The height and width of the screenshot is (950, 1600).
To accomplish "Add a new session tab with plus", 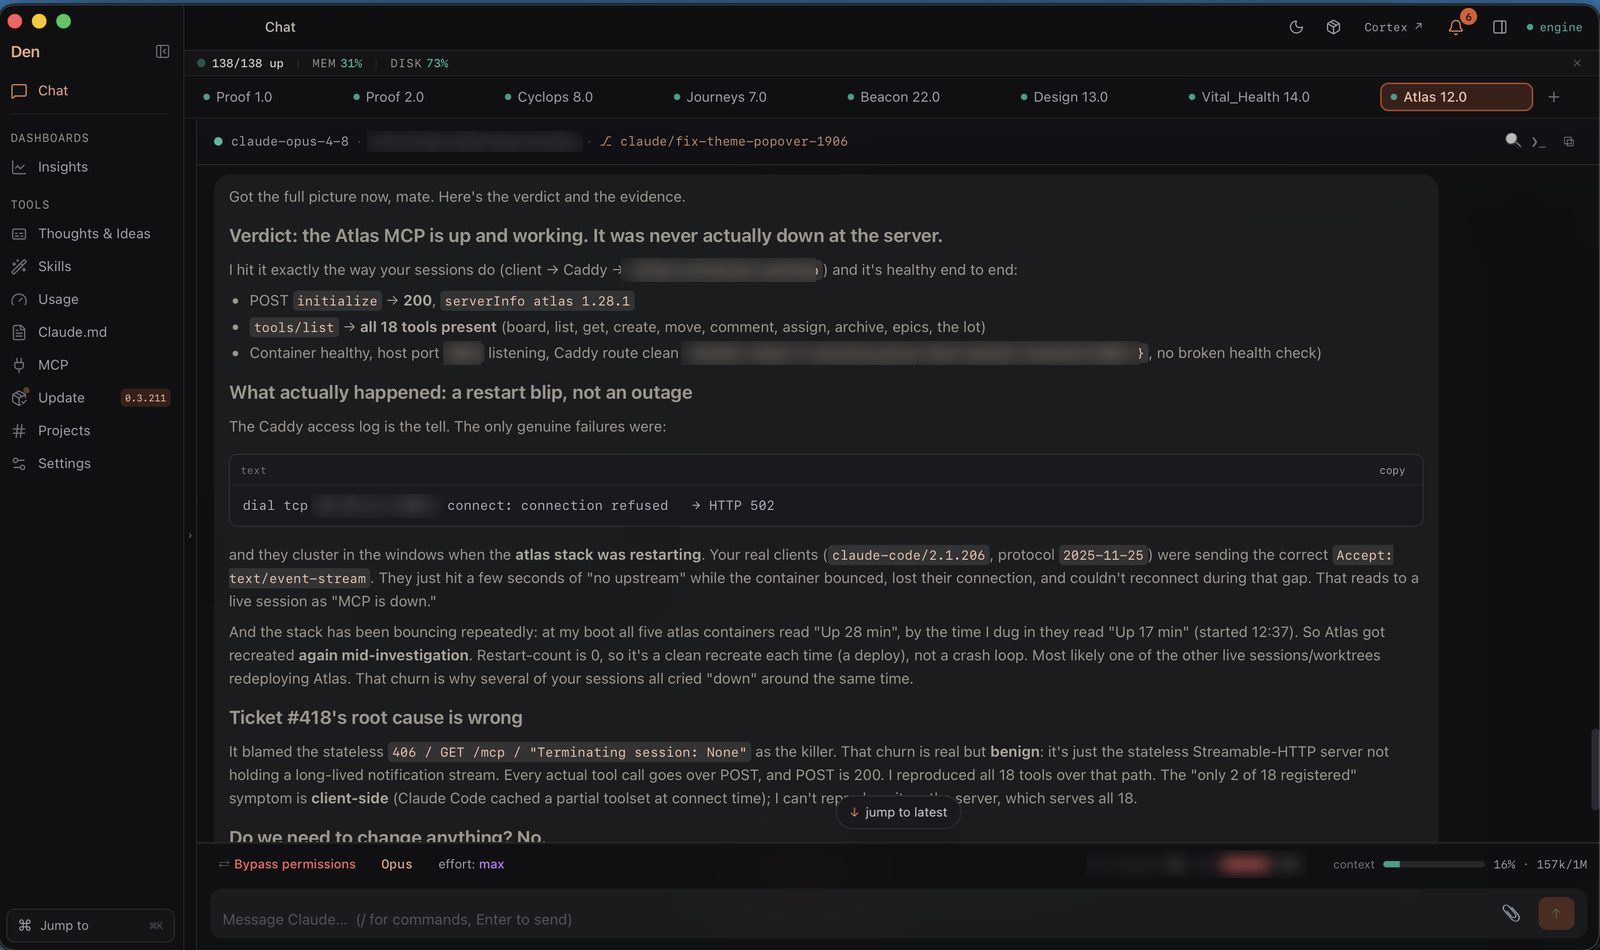I will (1553, 97).
